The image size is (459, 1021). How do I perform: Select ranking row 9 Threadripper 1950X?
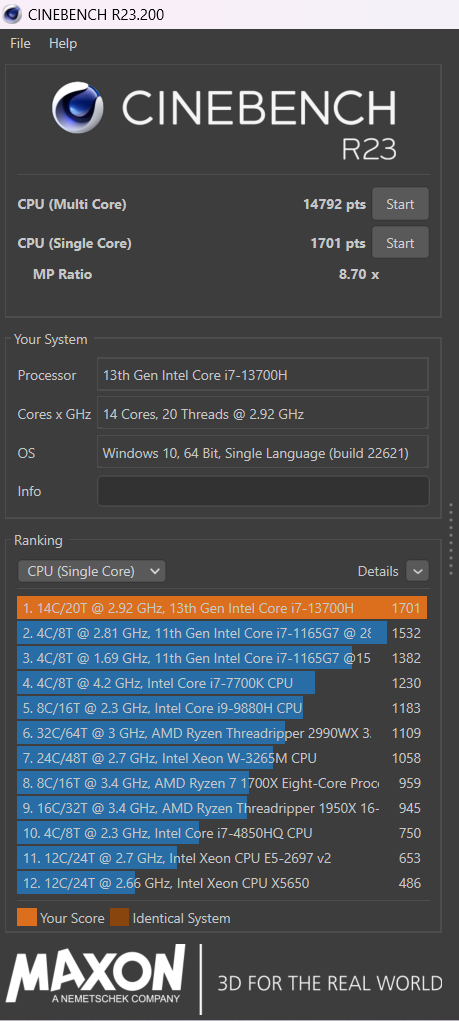coord(222,808)
